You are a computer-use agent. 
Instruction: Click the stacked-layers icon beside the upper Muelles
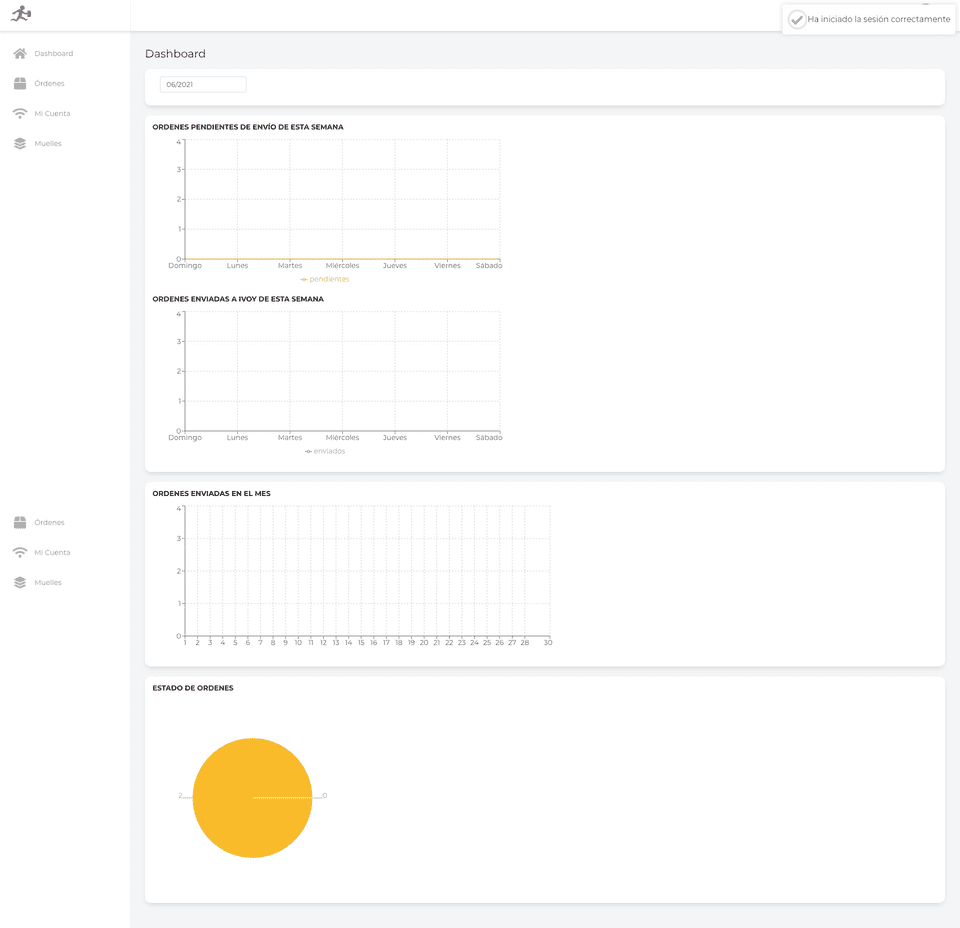pos(20,144)
